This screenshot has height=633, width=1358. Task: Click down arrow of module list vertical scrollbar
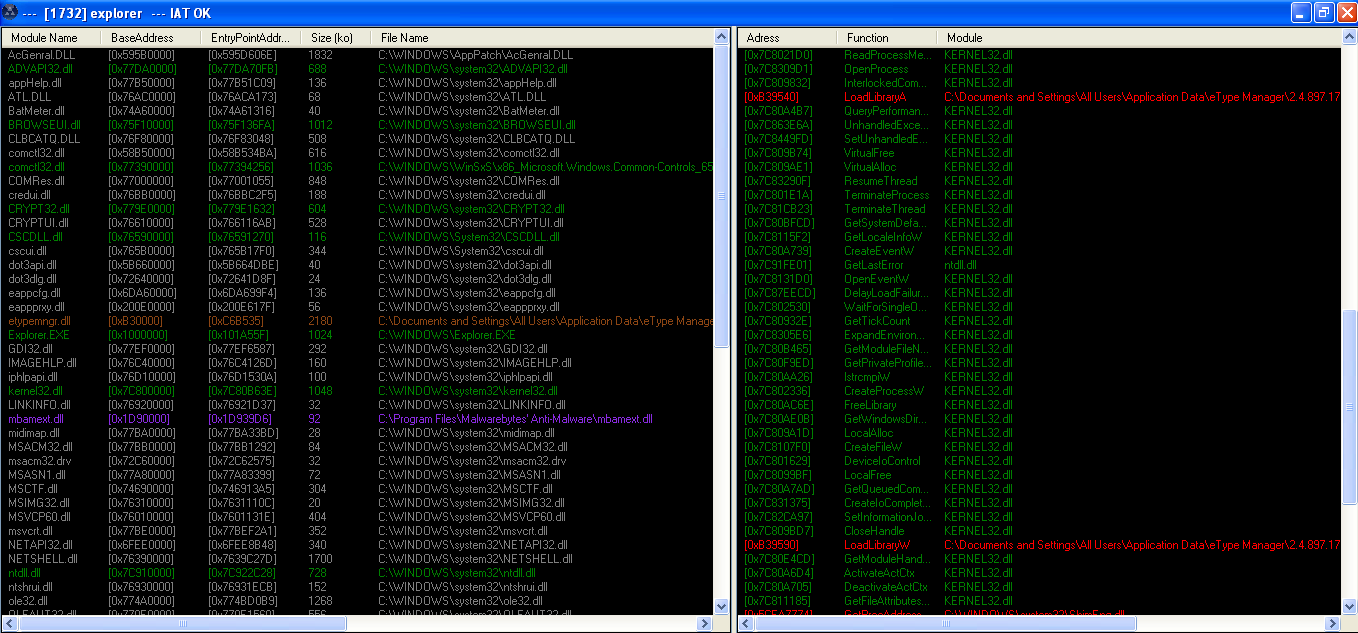tap(722, 607)
